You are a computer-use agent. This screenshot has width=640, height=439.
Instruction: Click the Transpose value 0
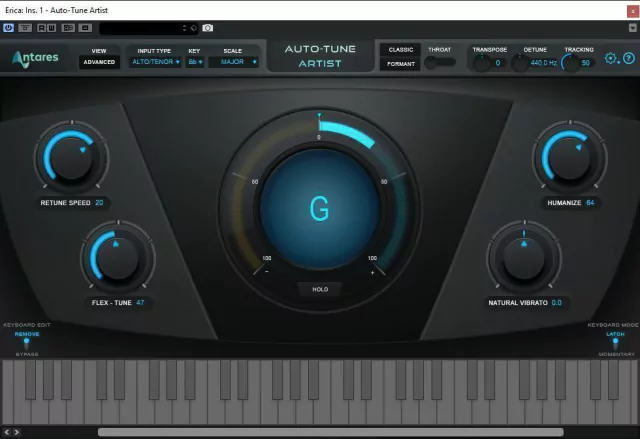498,63
